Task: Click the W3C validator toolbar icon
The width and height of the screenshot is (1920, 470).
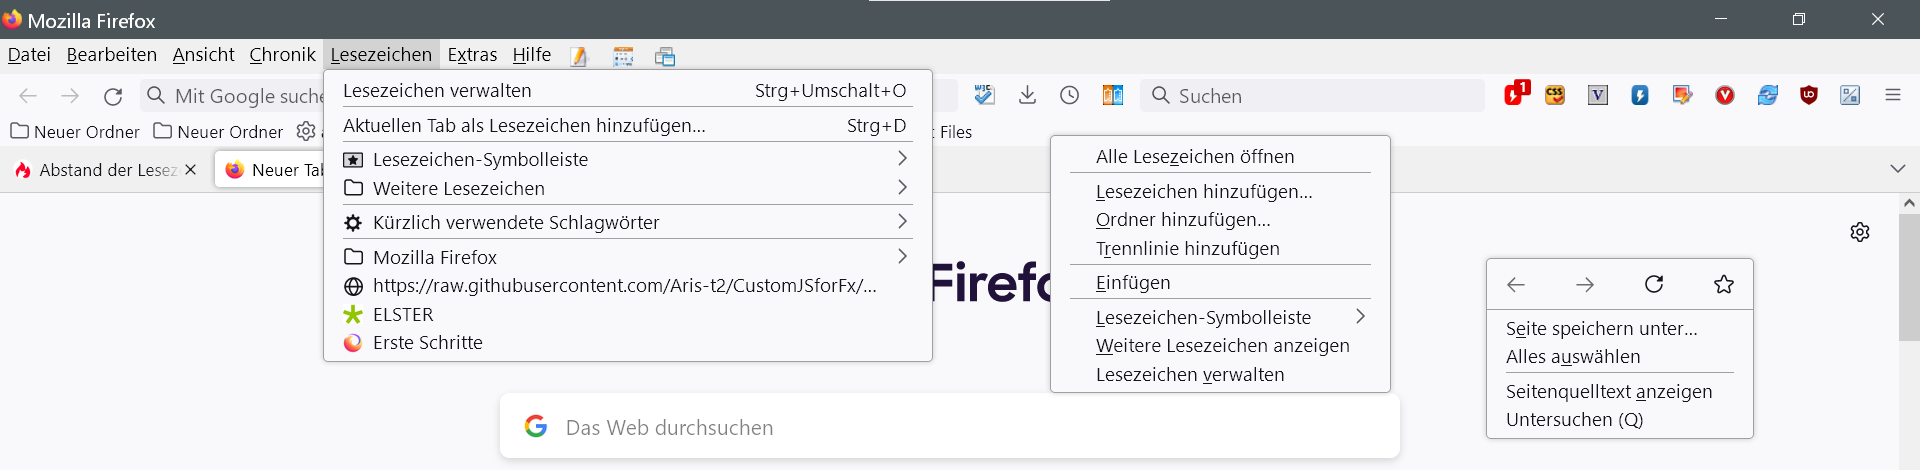Action: click(x=984, y=95)
